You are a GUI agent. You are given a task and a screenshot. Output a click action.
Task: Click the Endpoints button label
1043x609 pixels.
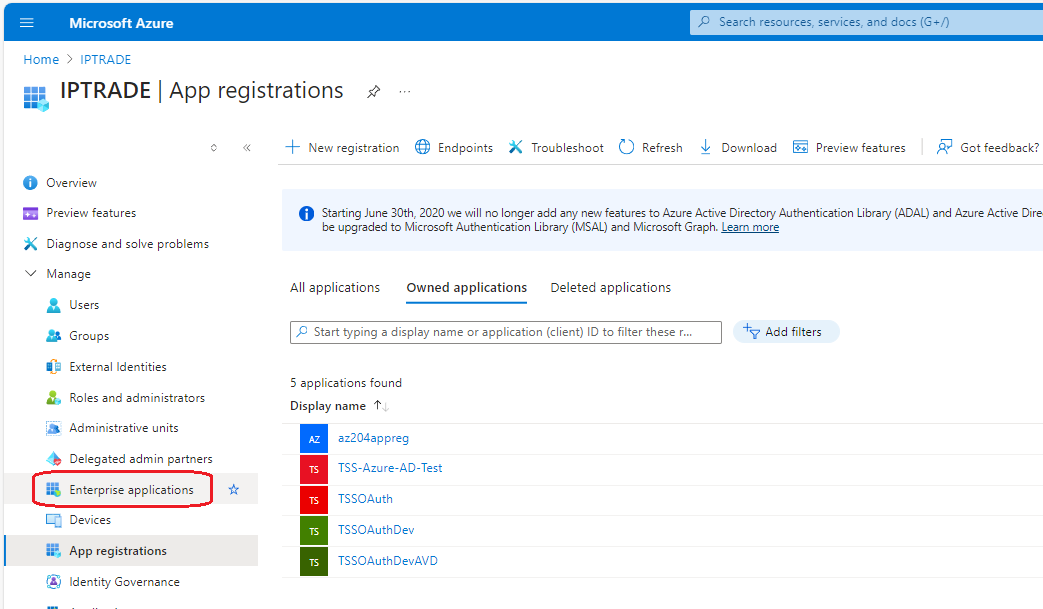click(466, 148)
